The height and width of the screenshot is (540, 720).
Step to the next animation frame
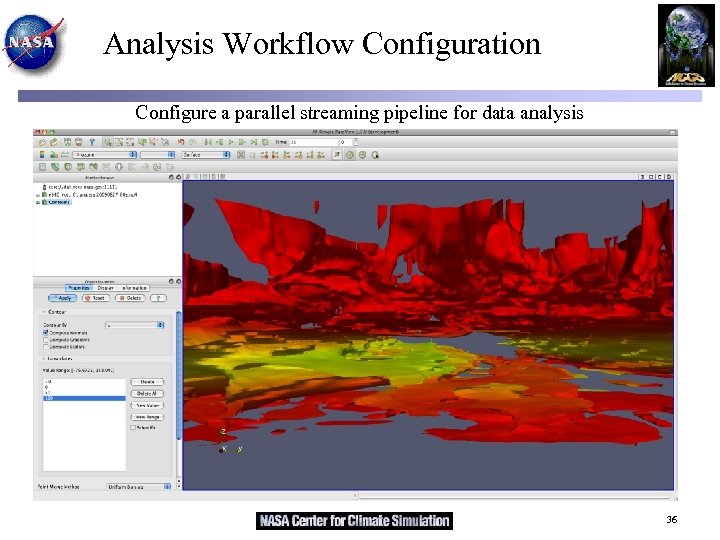point(242,142)
